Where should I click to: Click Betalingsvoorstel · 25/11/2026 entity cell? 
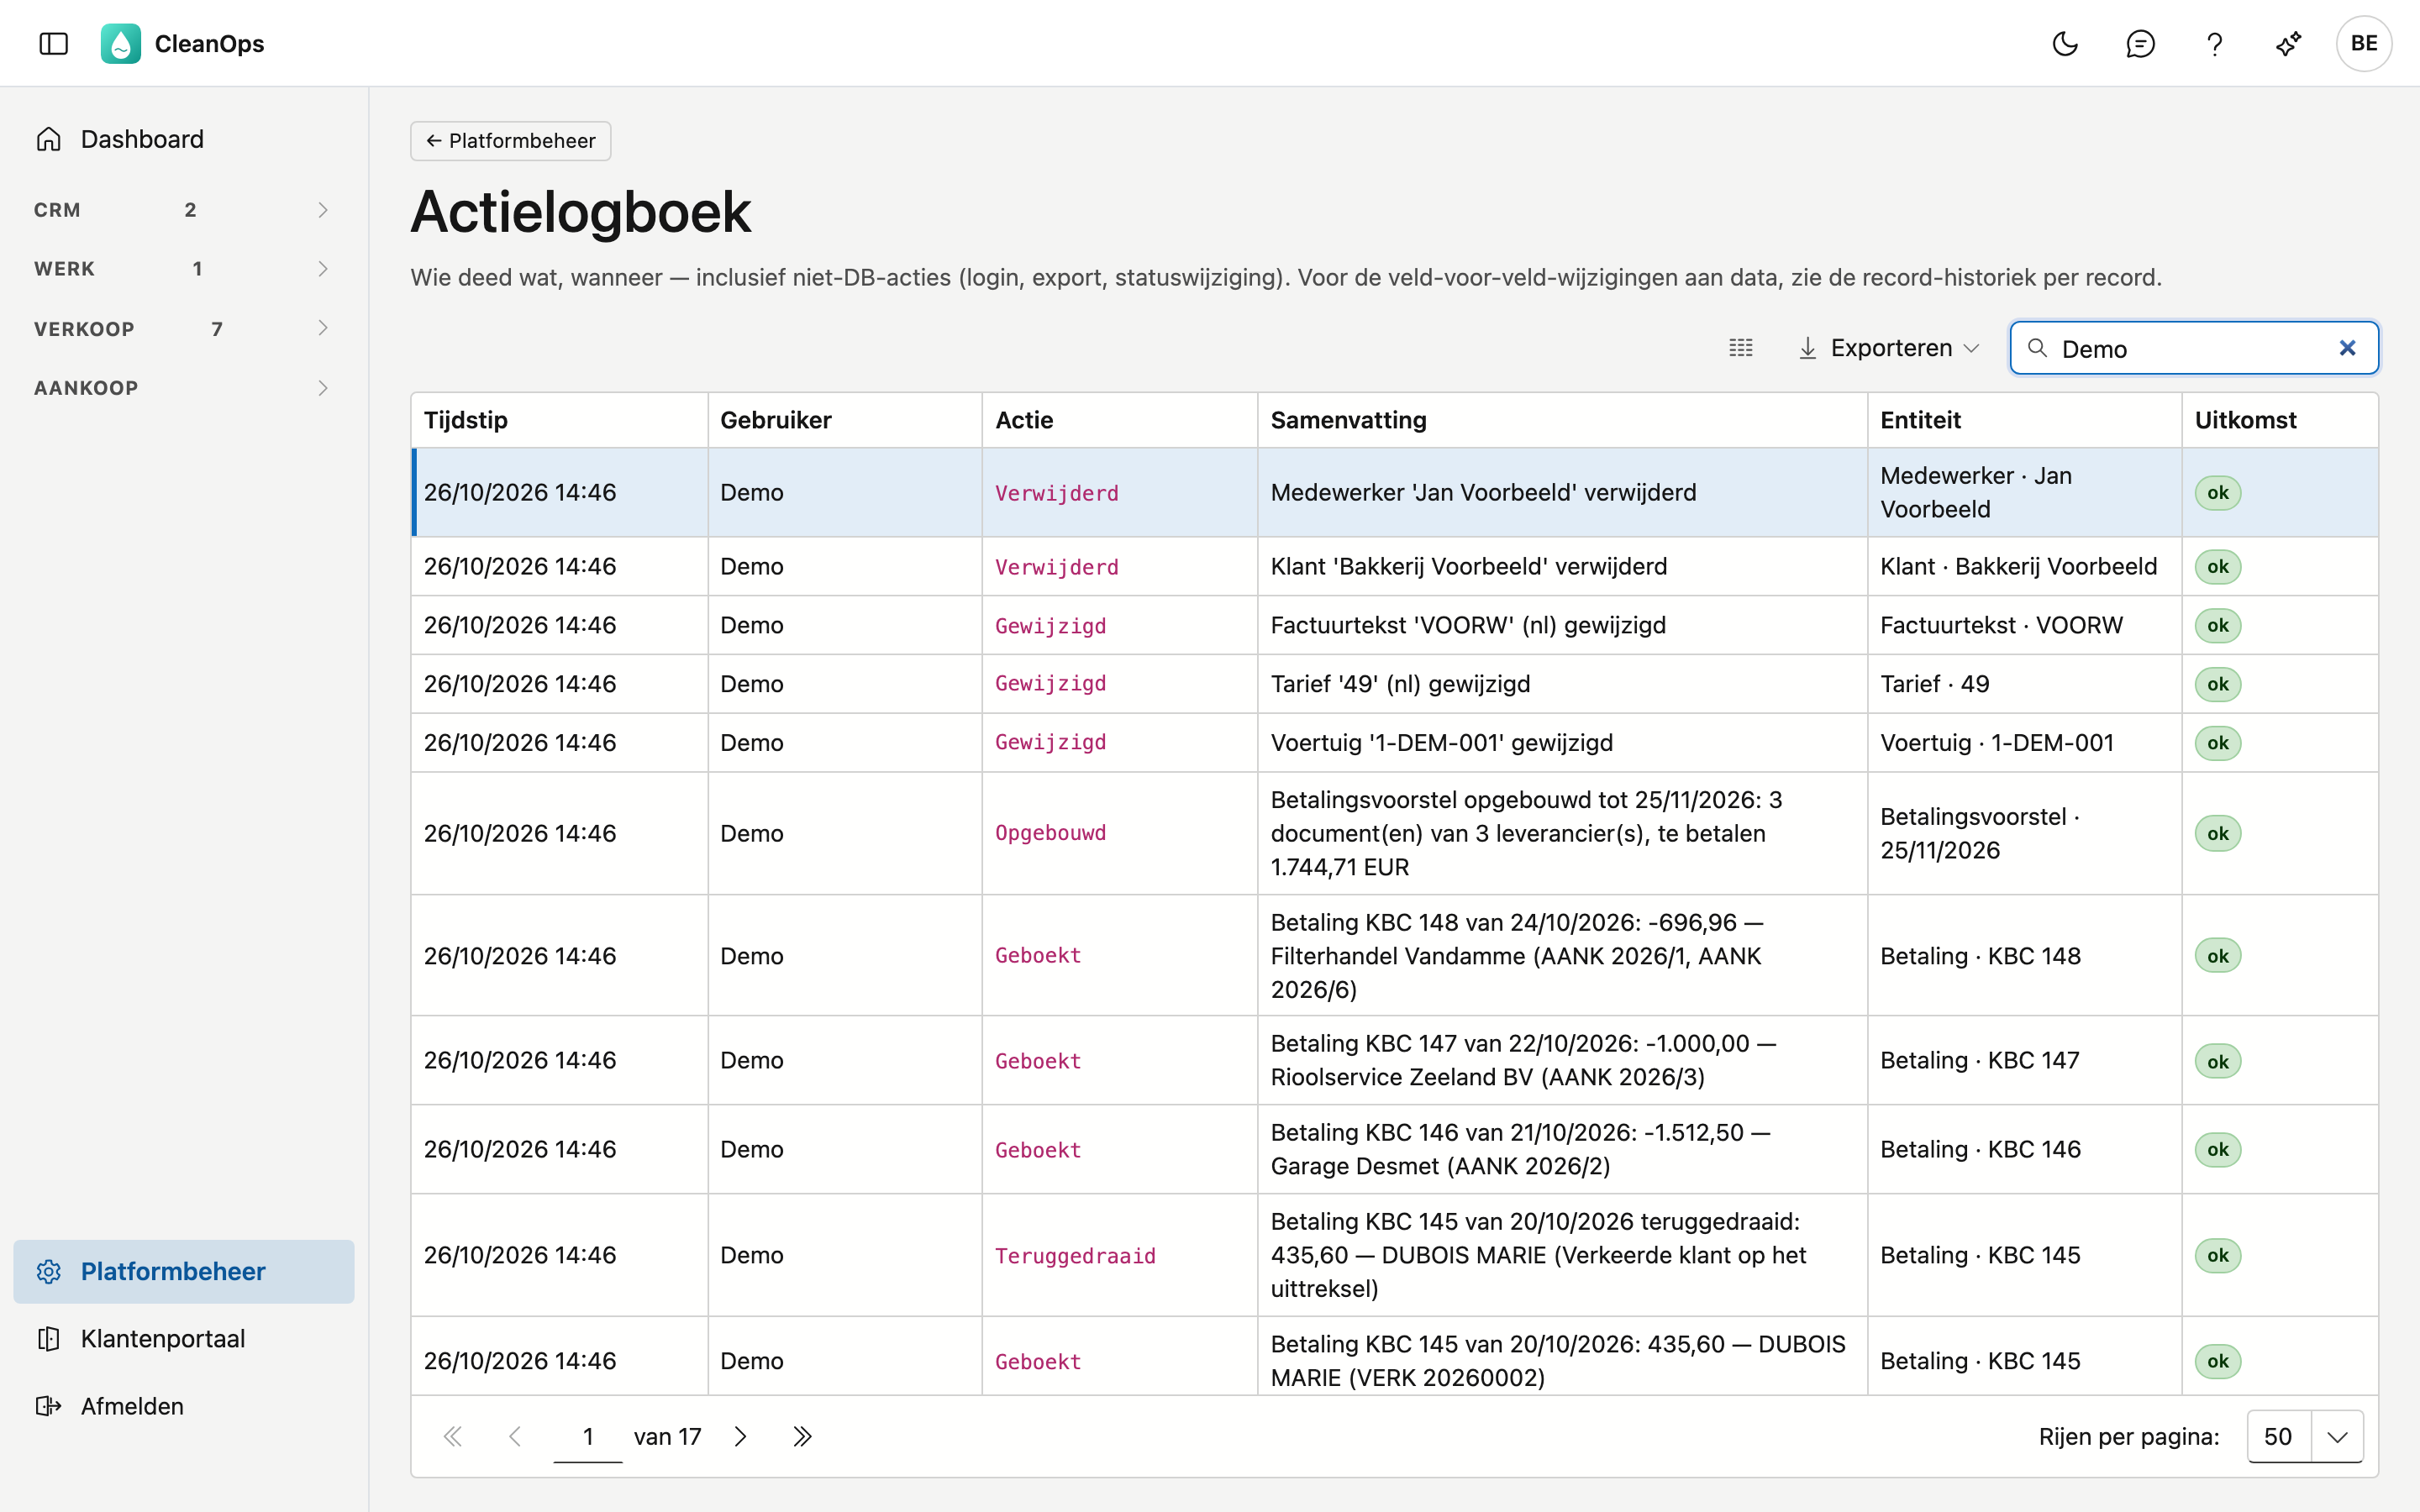click(x=2023, y=833)
